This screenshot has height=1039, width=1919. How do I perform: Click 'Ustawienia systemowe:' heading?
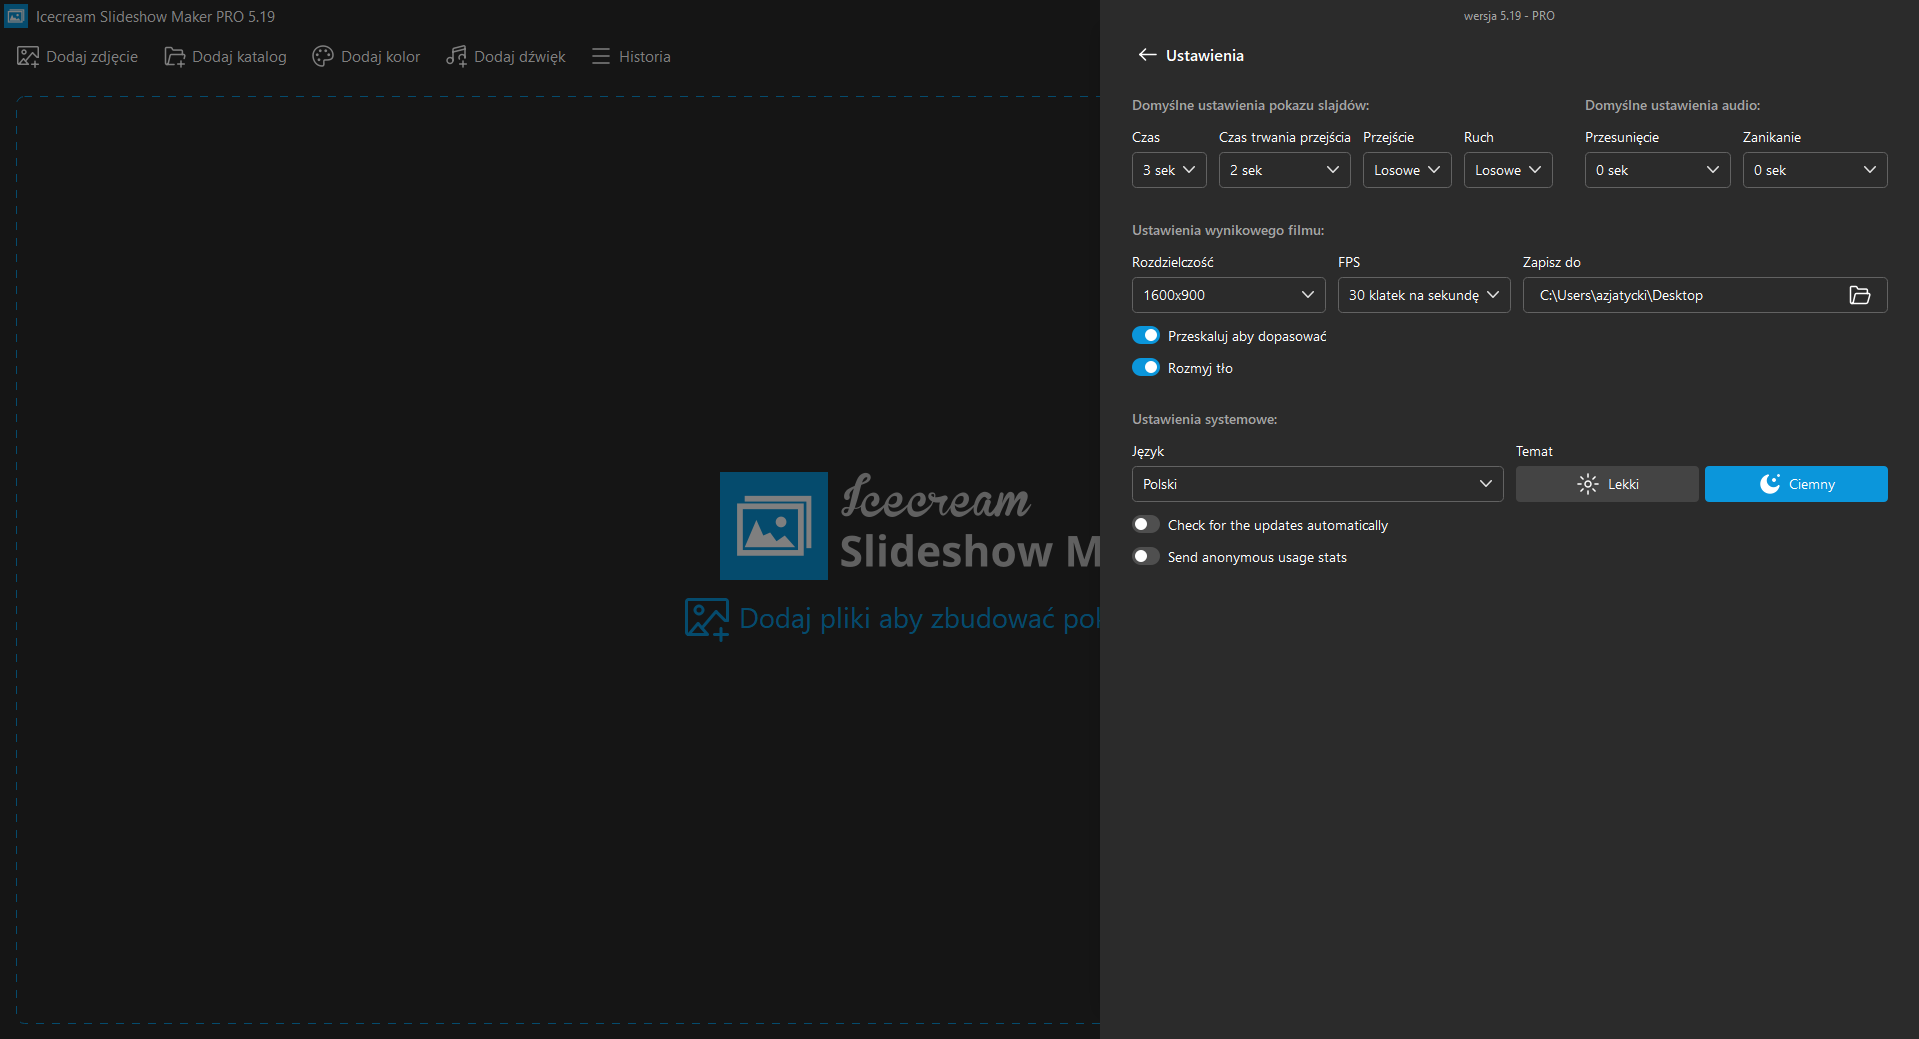pos(1204,419)
